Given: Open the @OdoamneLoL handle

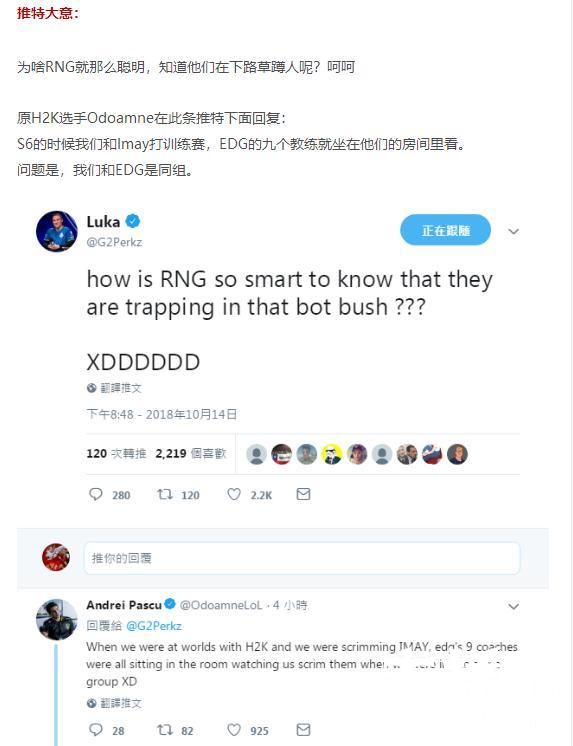Looking at the screenshot, I should [221, 605].
